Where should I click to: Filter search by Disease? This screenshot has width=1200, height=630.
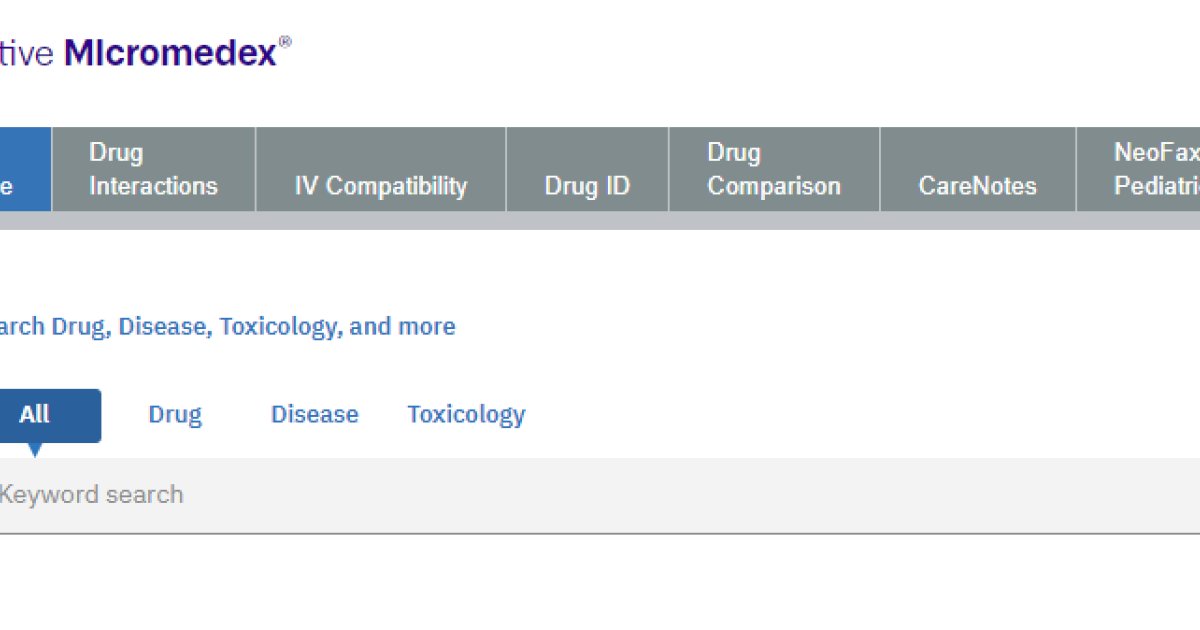point(314,414)
